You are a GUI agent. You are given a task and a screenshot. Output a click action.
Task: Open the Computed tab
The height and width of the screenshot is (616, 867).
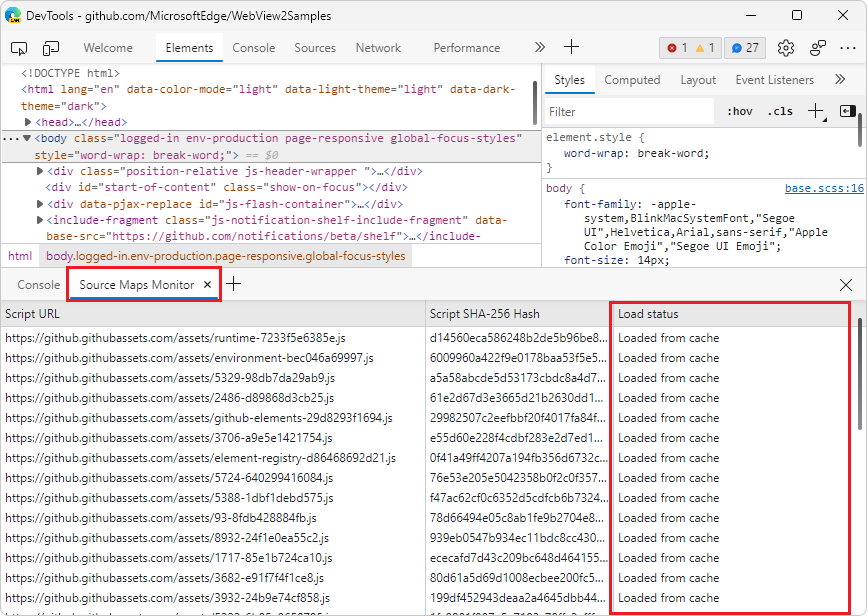tap(632, 80)
